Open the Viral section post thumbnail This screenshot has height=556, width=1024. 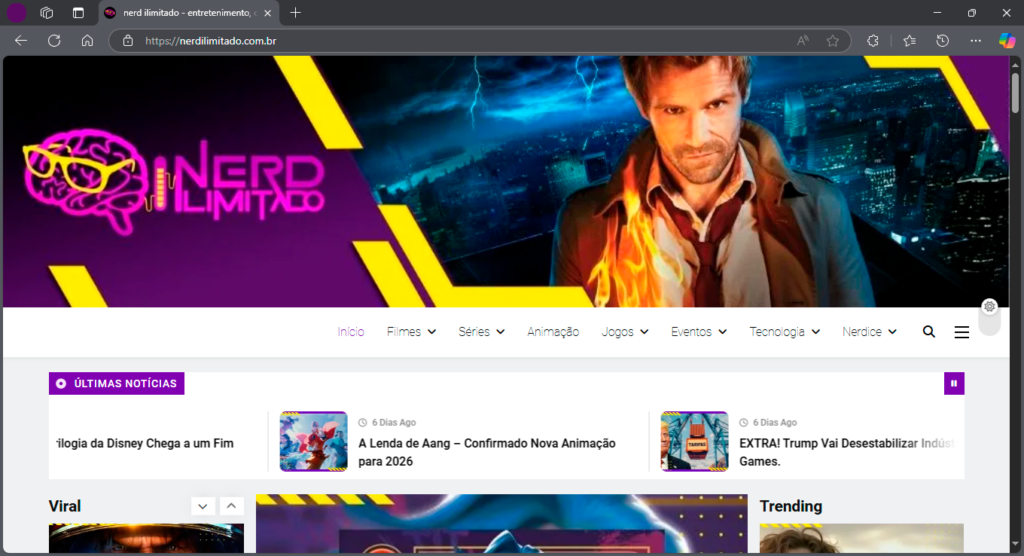tap(146, 538)
